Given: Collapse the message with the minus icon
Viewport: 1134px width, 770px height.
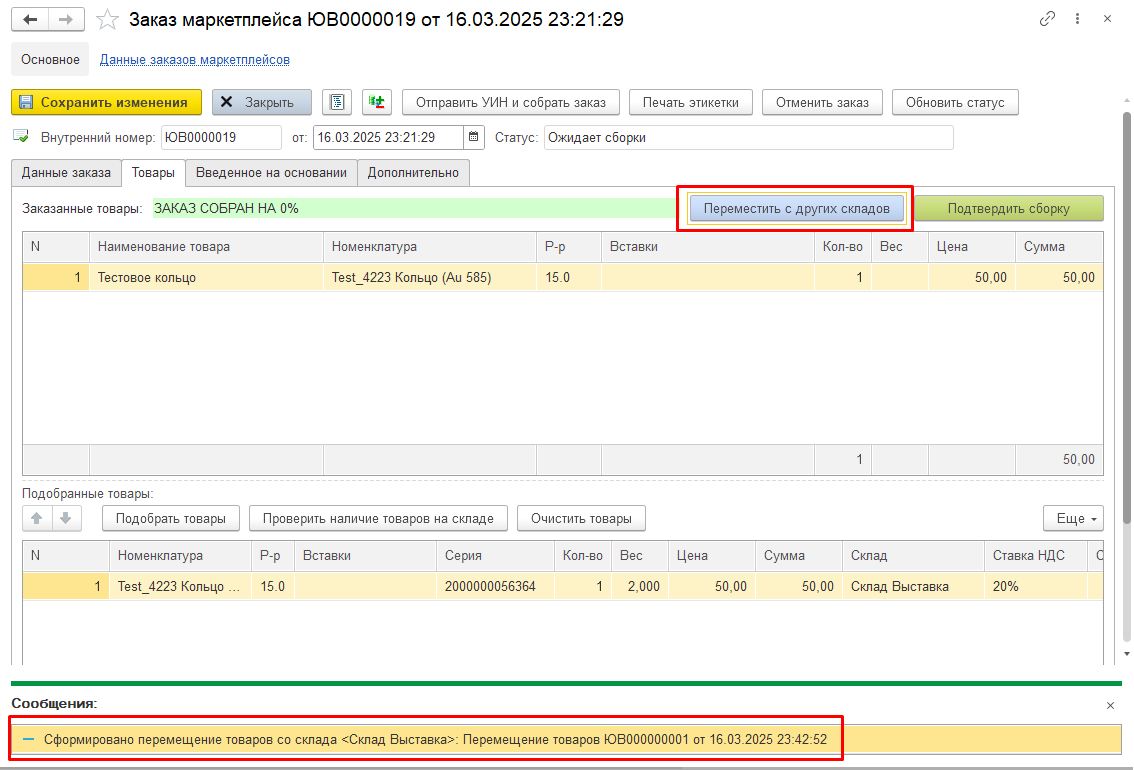Looking at the screenshot, I should (x=28, y=740).
